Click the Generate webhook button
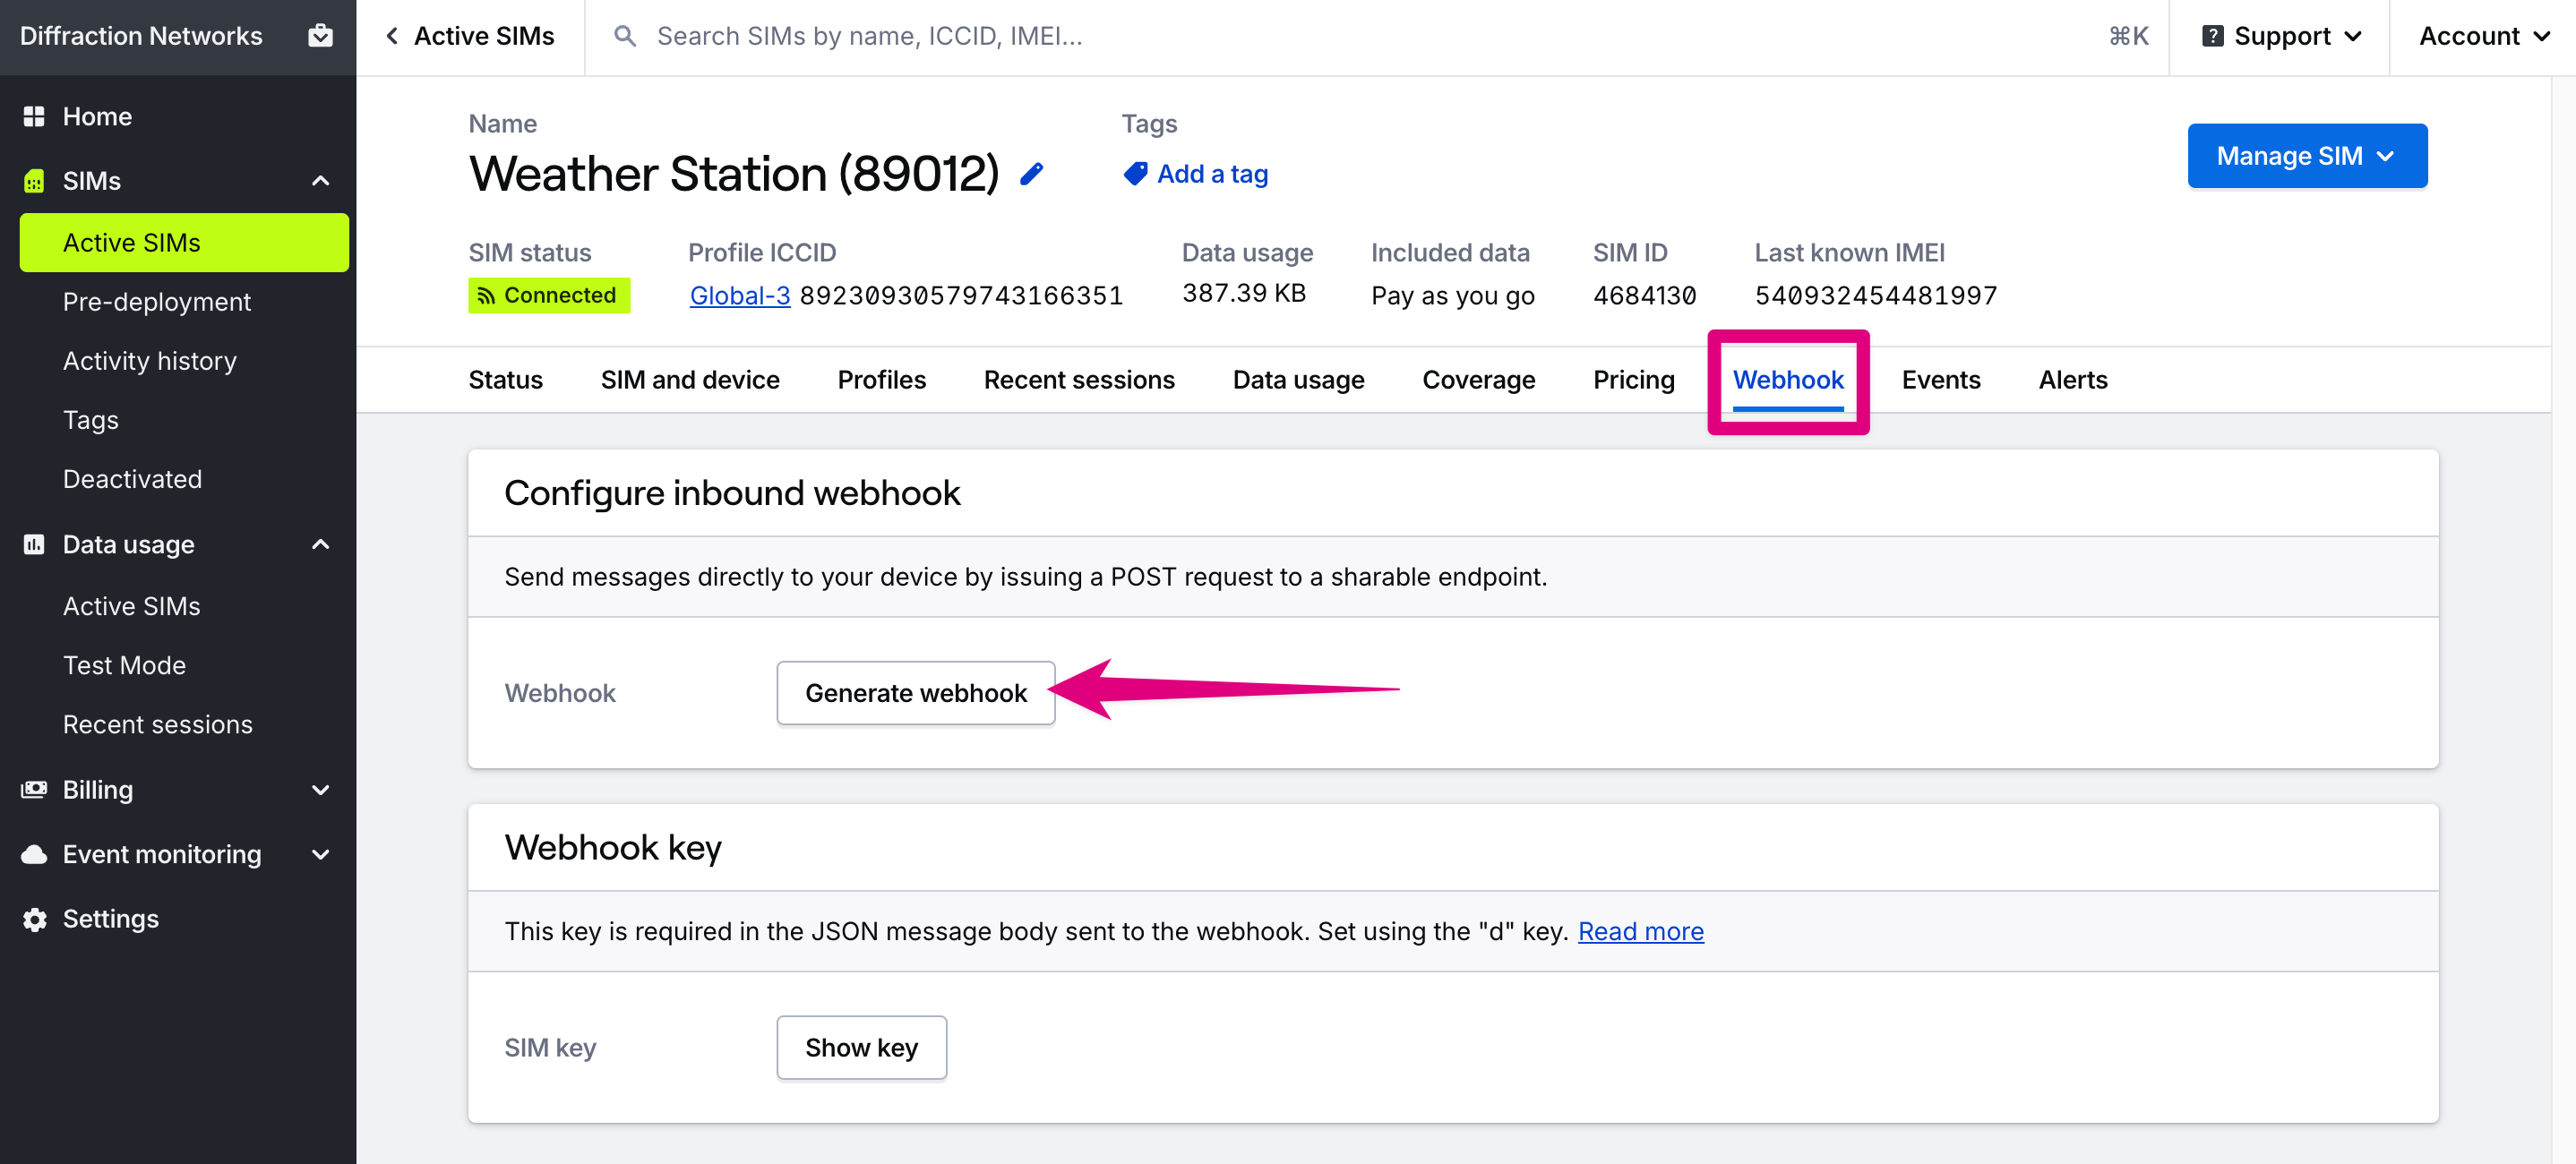The height and width of the screenshot is (1164, 2576). click(915, 693)
